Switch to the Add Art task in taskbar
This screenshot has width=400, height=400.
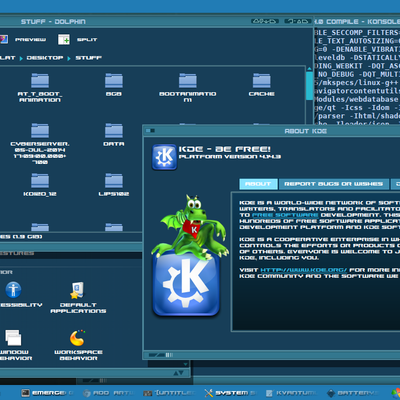[x=108, y=393]
